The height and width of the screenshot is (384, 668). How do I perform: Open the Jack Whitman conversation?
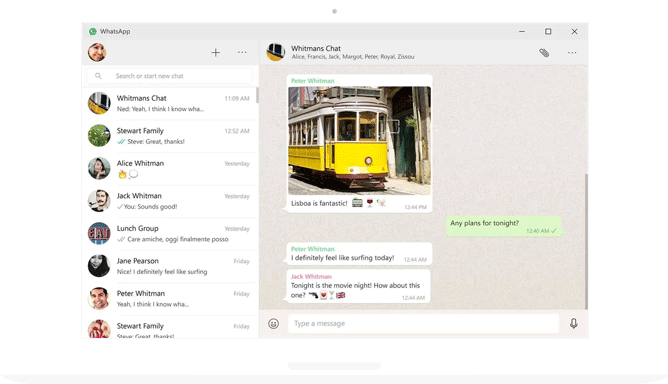point(170,201)
